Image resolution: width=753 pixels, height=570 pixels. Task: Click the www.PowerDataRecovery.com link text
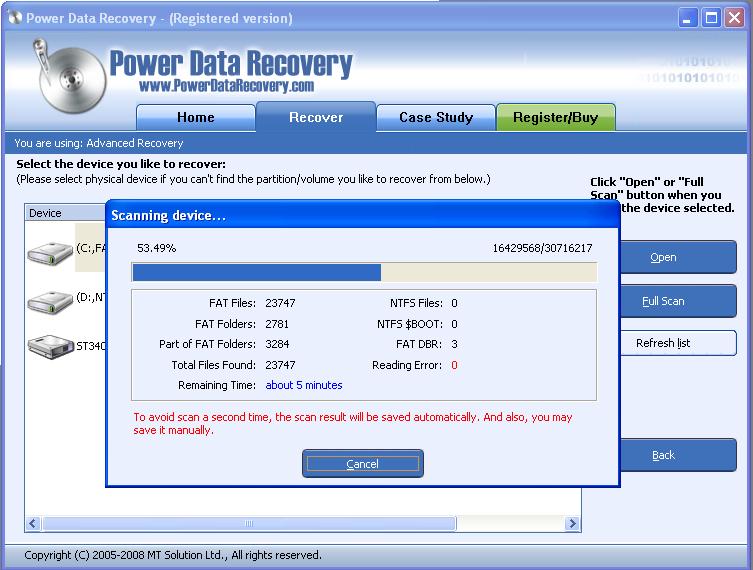(226, 86)
